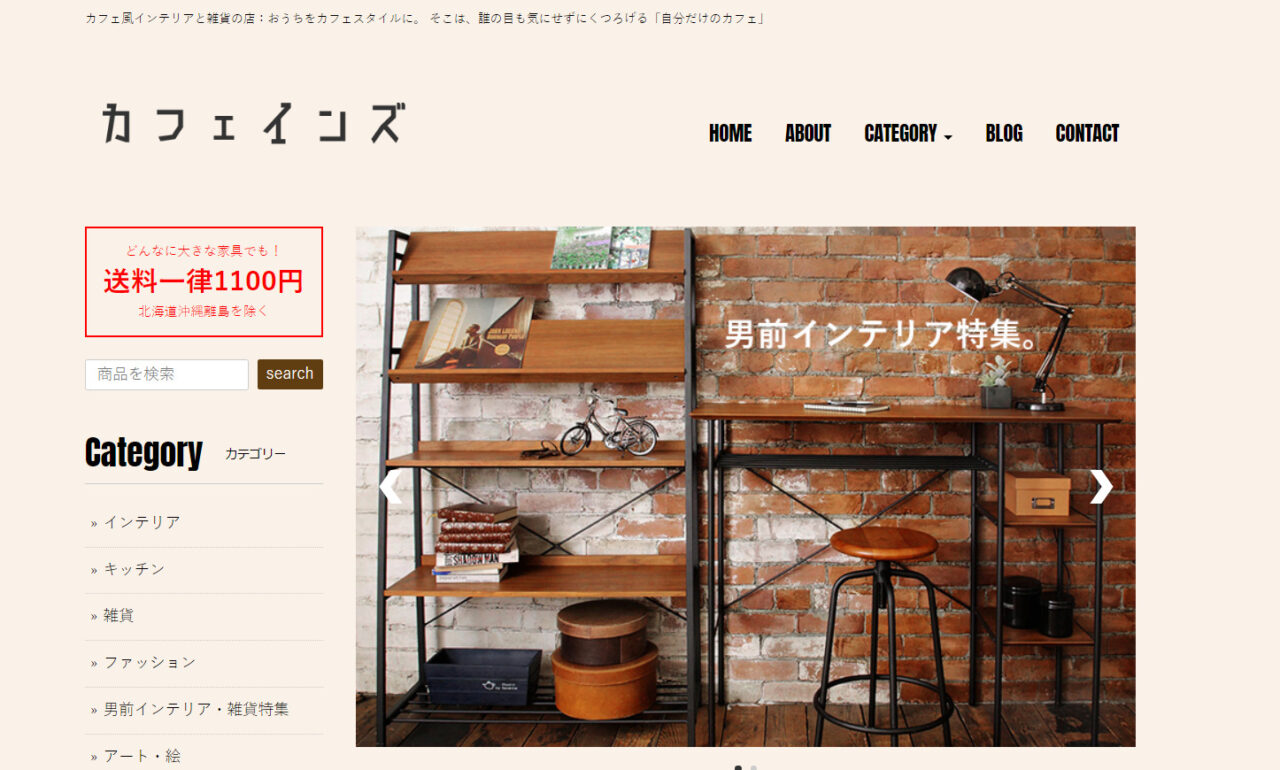This screenshot has width=1280, height=770.
Task: Open the ABOUT page
Action: pos(808,134)
